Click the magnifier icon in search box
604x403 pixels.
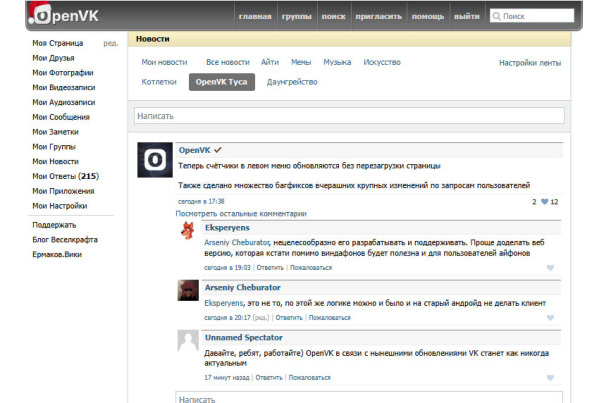(497, 16)
